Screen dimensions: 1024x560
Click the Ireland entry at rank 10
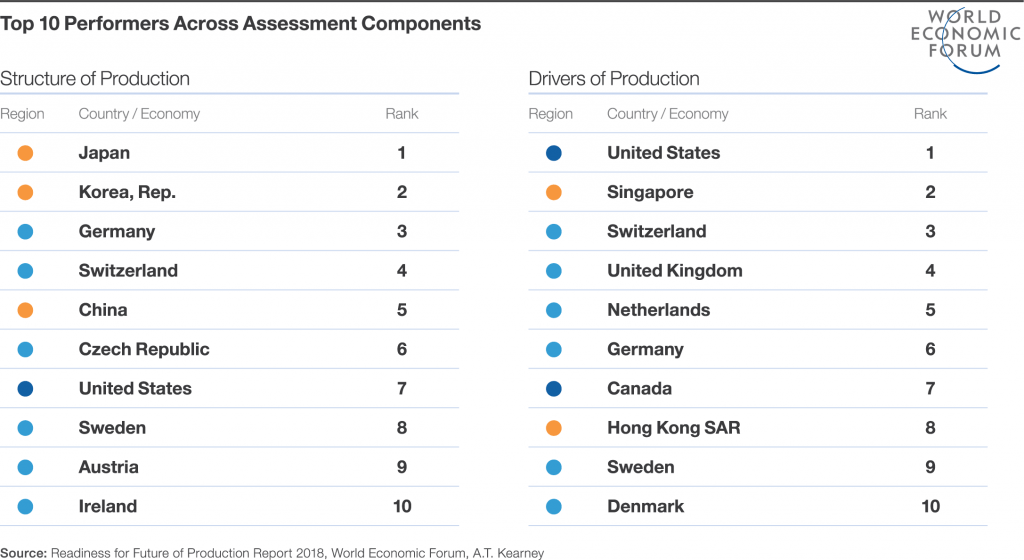108,506
